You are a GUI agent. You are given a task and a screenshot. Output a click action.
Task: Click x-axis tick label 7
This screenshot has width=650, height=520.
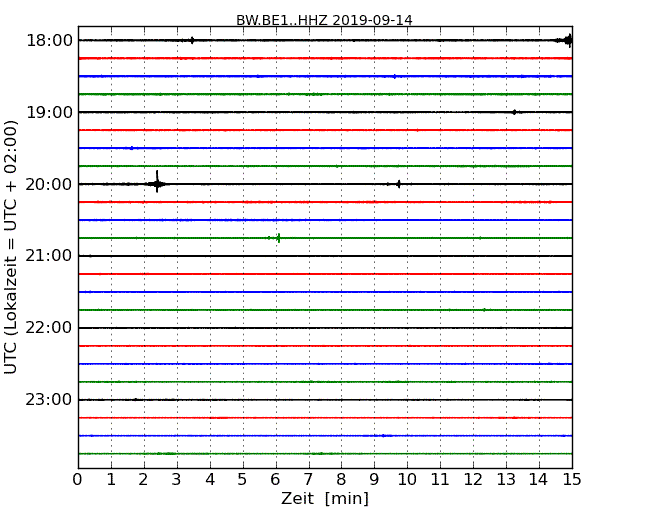point(308,480)
